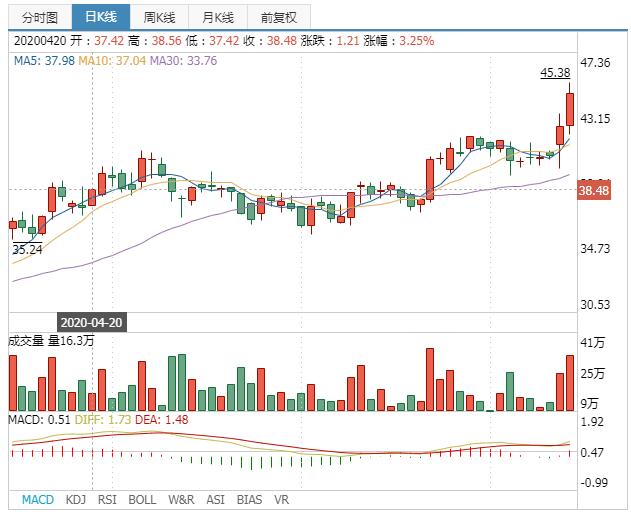
Task: Click the 47.36 axis price label
Action: (x=595, y=62)
